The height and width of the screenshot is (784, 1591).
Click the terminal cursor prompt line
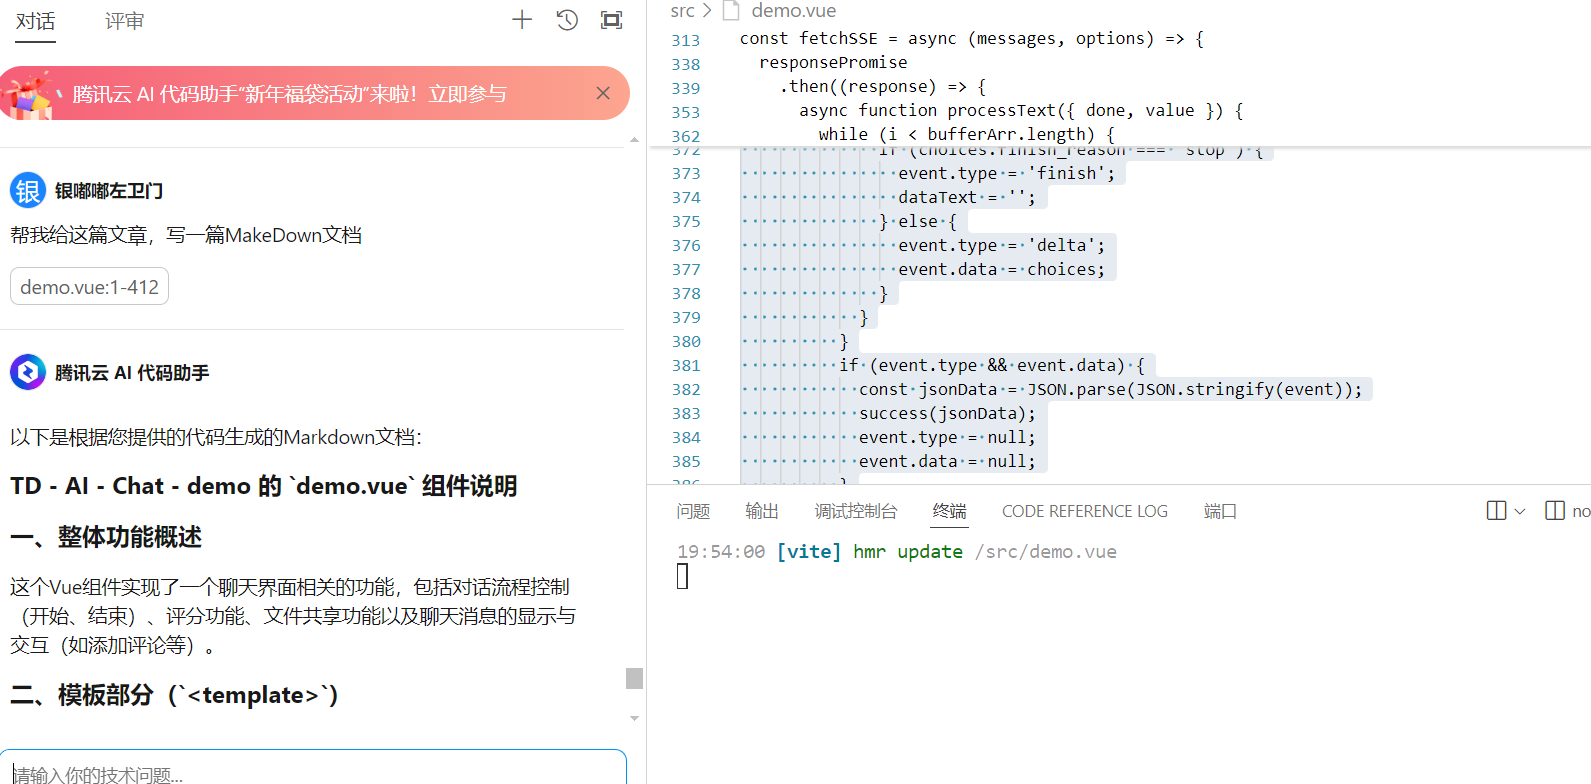(x=683, y=576)
